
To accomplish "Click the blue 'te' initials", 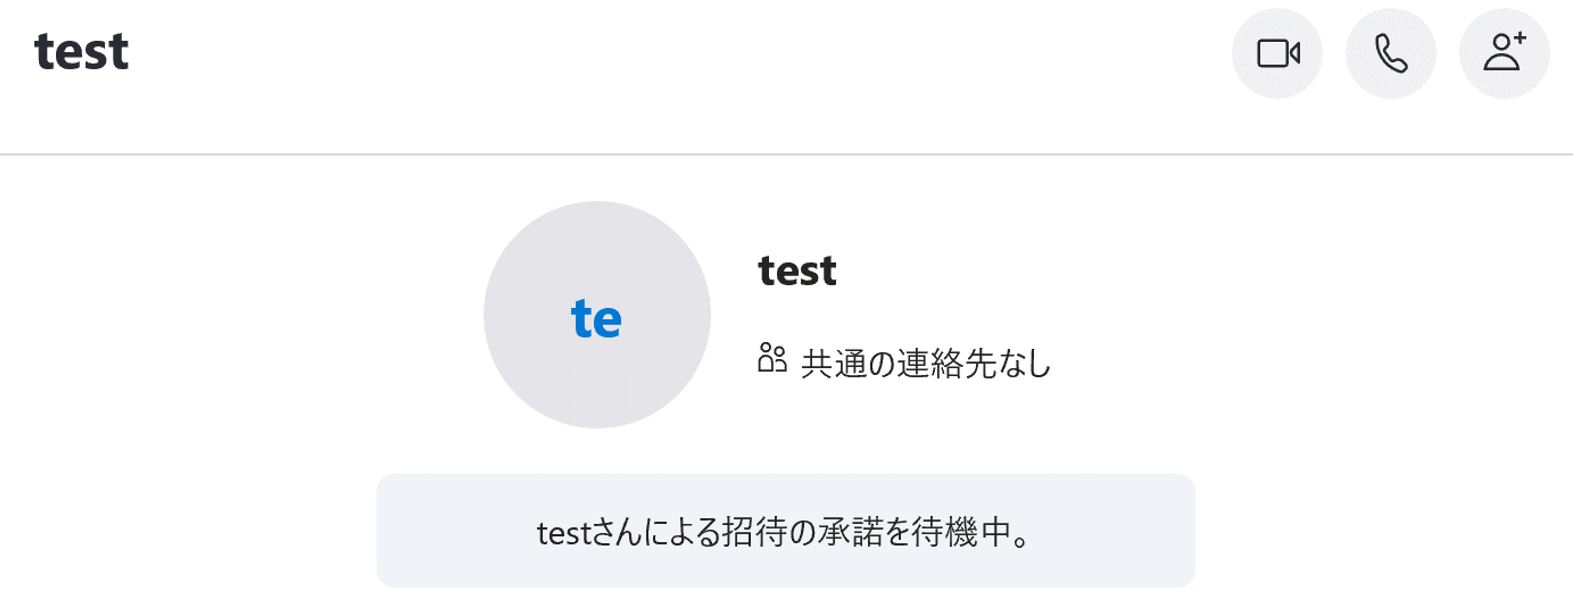I will 596,319.
